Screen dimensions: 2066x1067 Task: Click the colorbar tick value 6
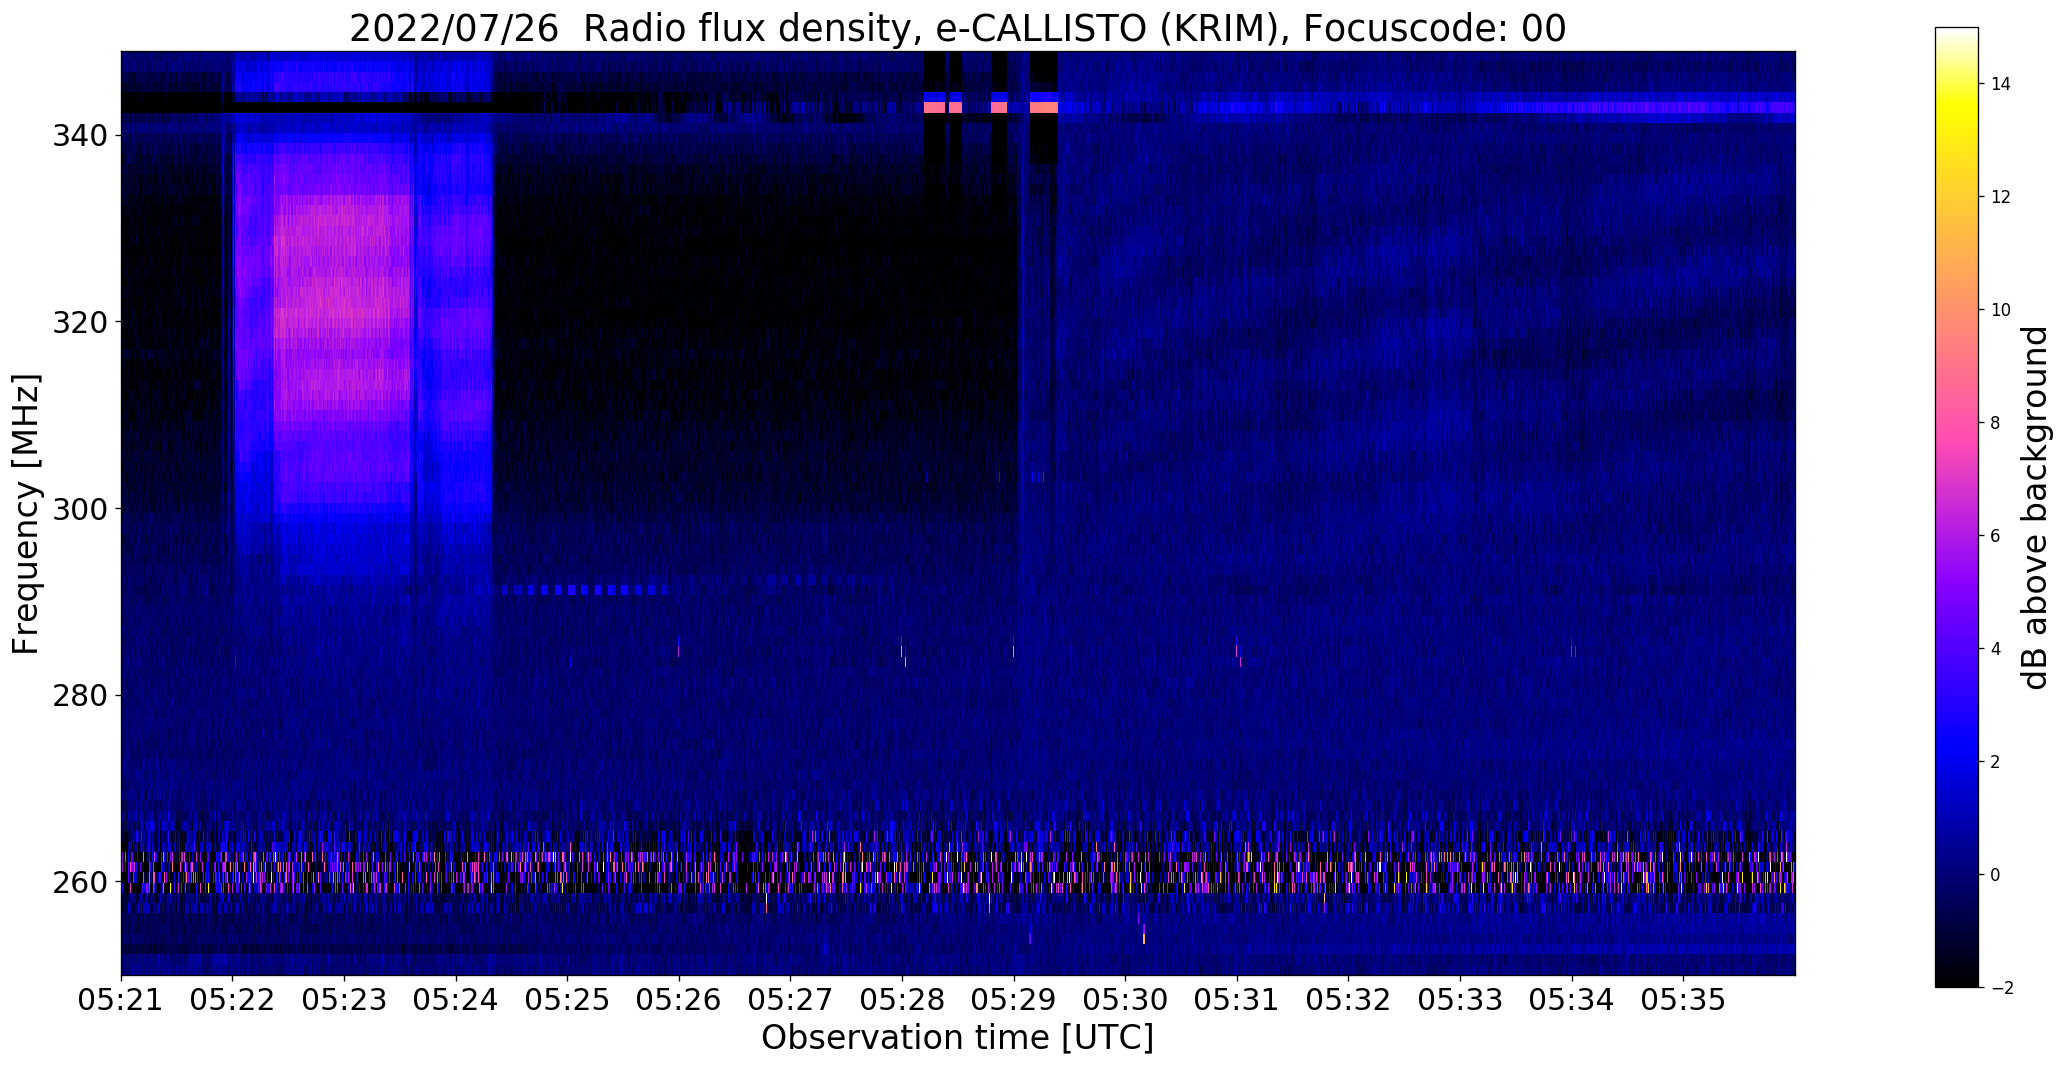coord(1995,536)
